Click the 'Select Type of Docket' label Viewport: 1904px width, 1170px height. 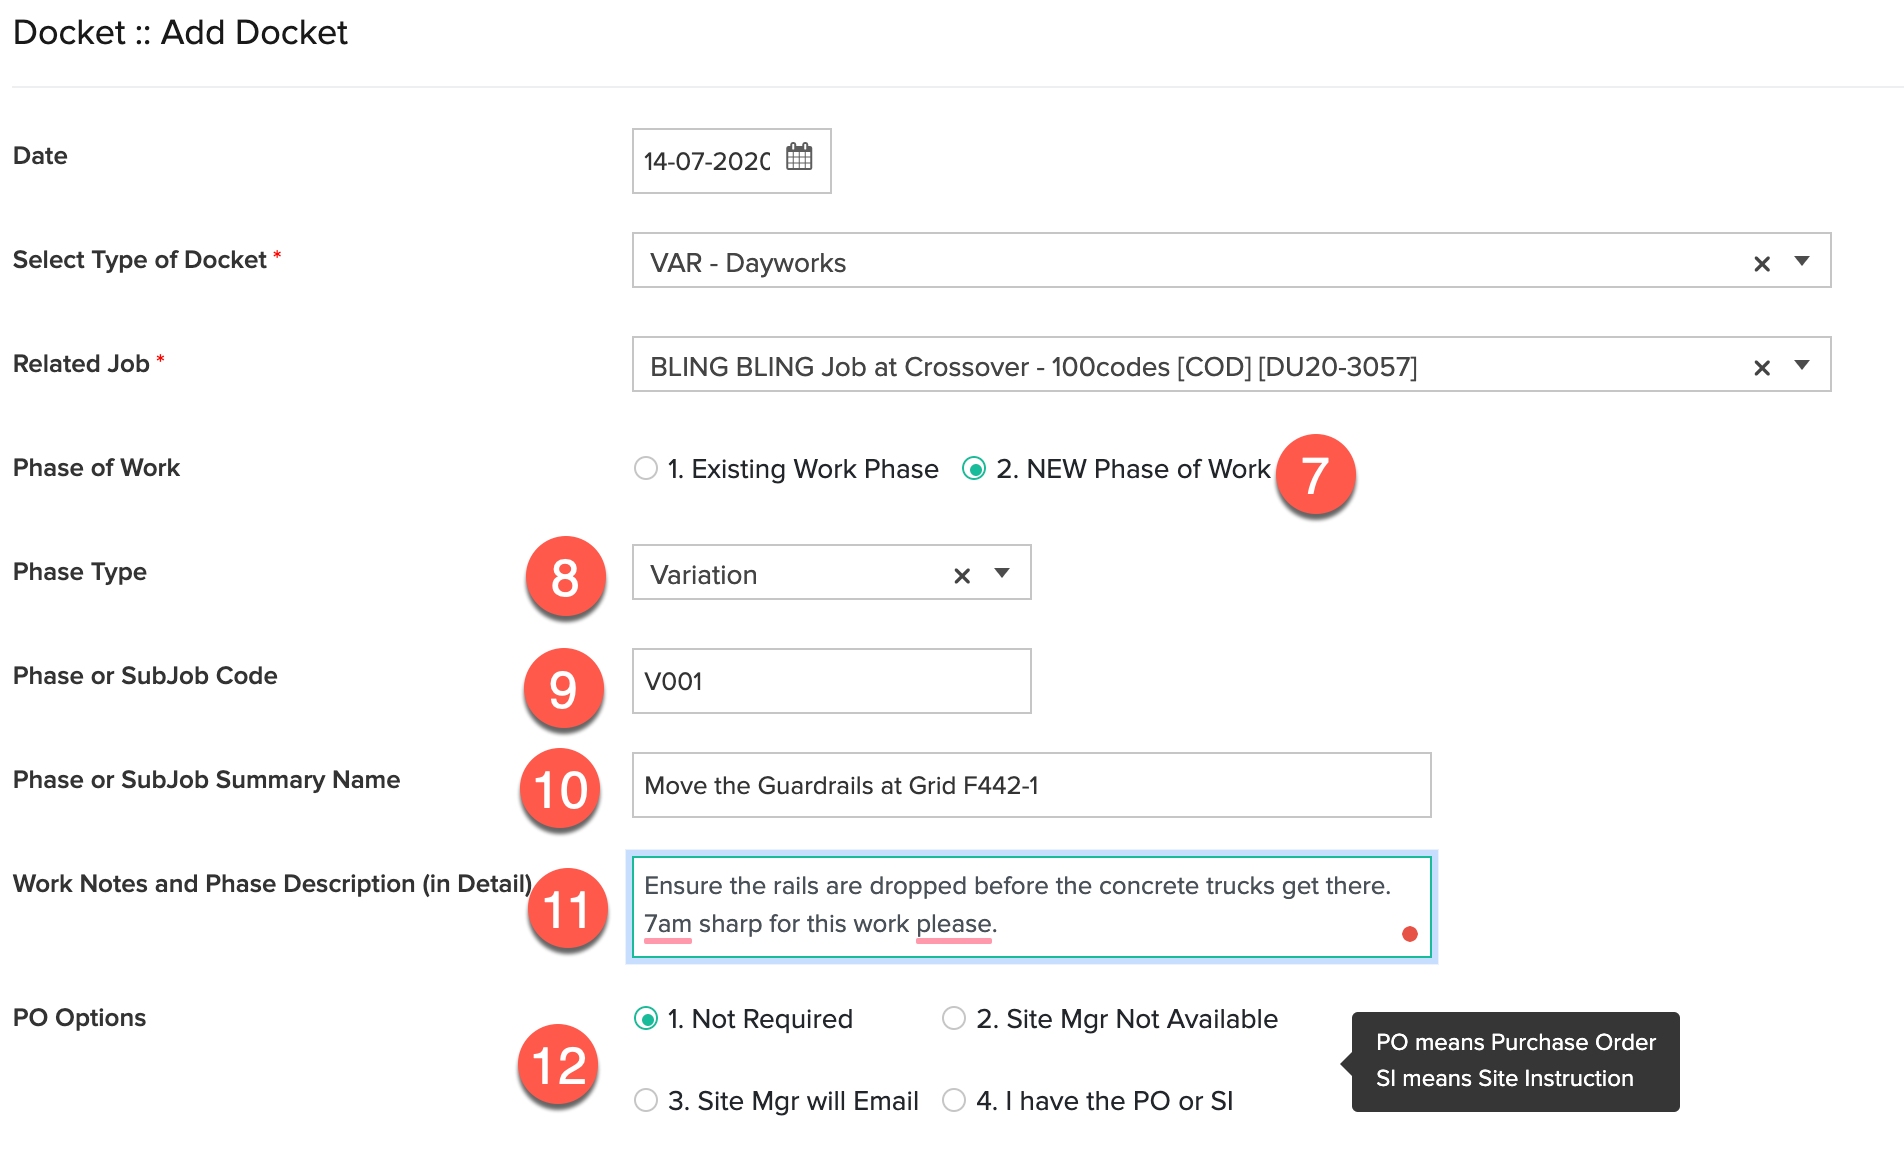[x=140, y=260]
